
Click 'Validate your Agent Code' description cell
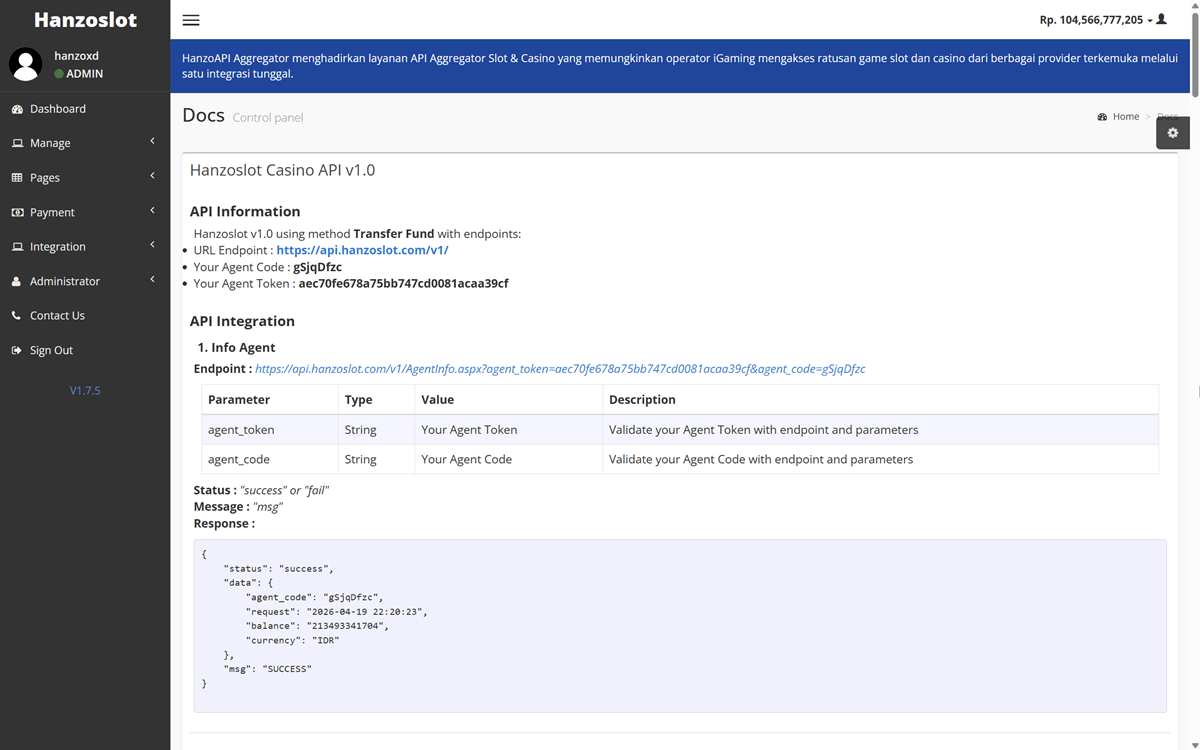pos(880,460)
